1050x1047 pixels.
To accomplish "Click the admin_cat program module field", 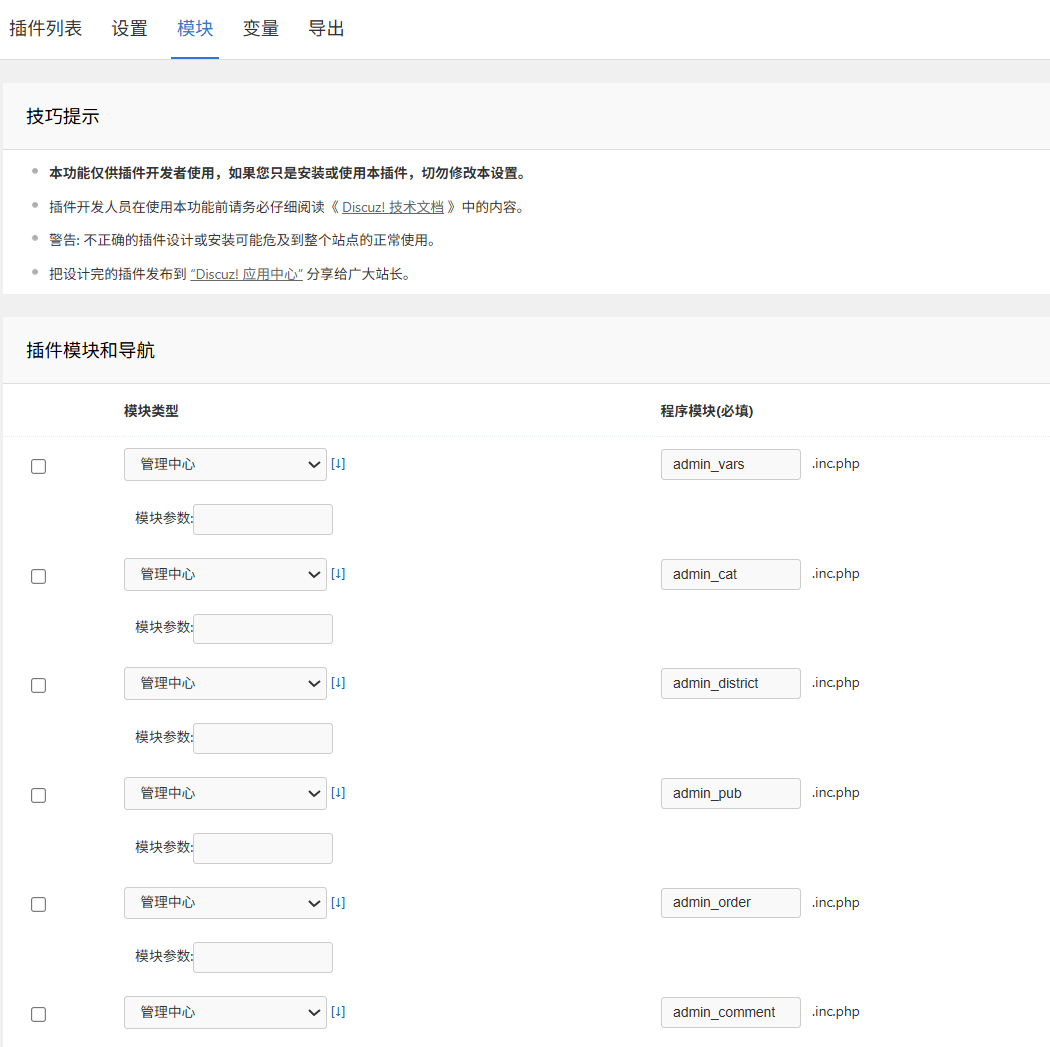I will 730,575.
